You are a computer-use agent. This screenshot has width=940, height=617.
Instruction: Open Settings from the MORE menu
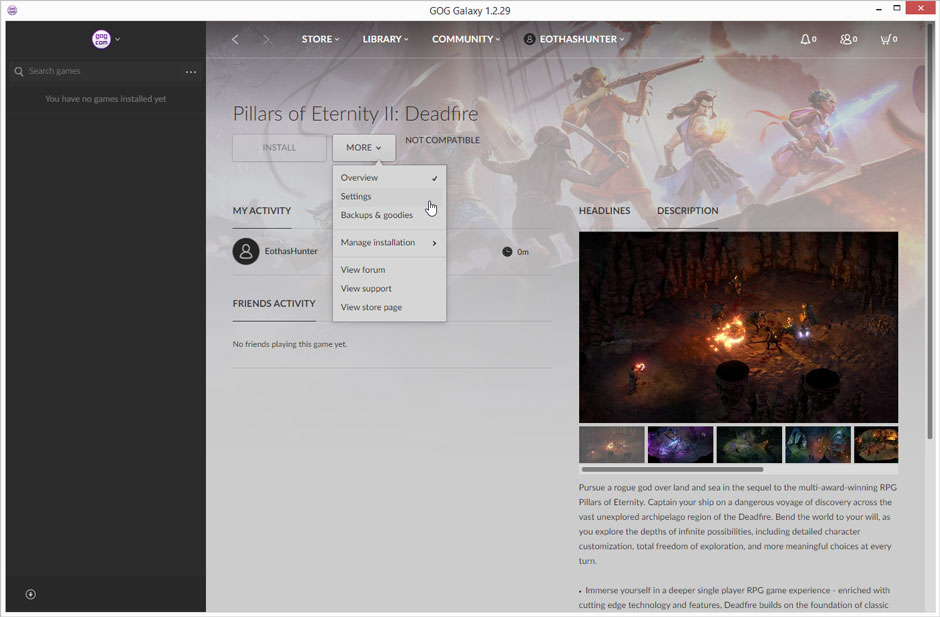(x=389, y=196)
